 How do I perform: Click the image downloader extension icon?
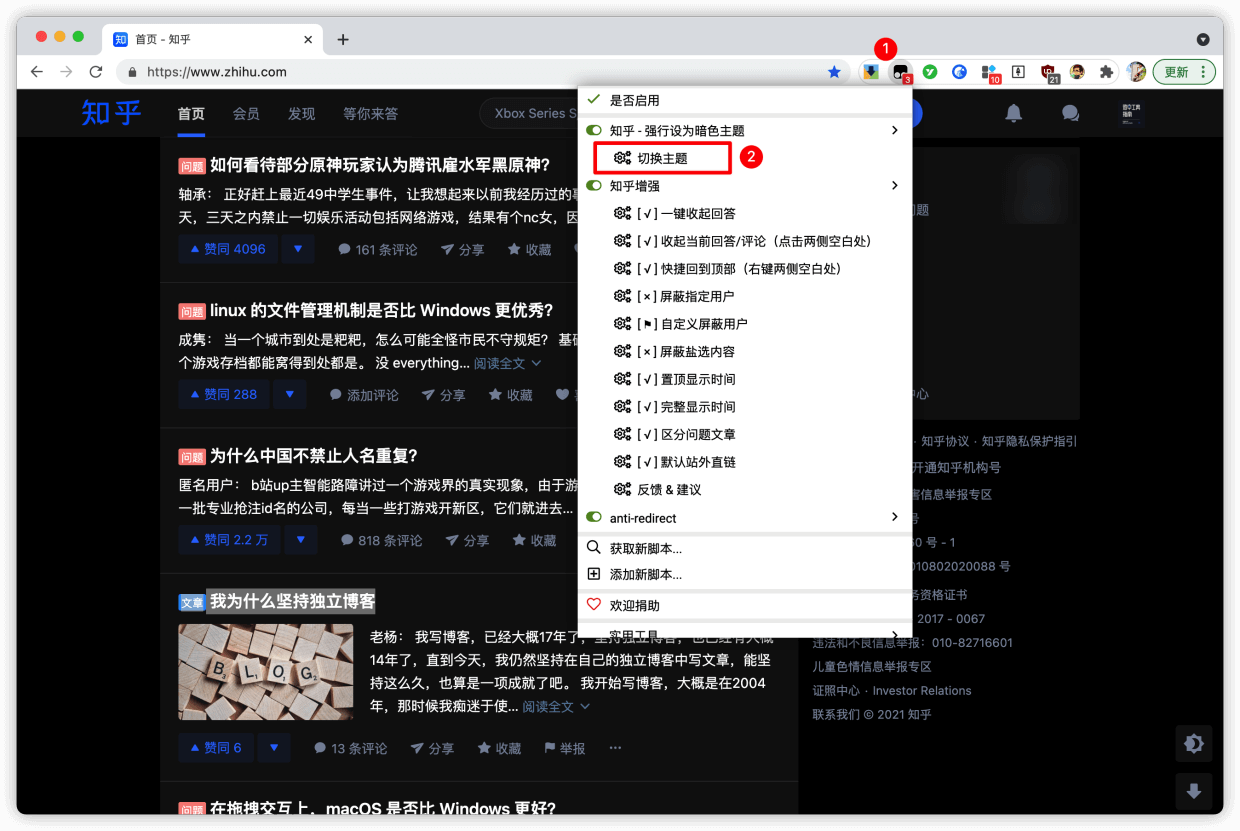click(871, 72)
